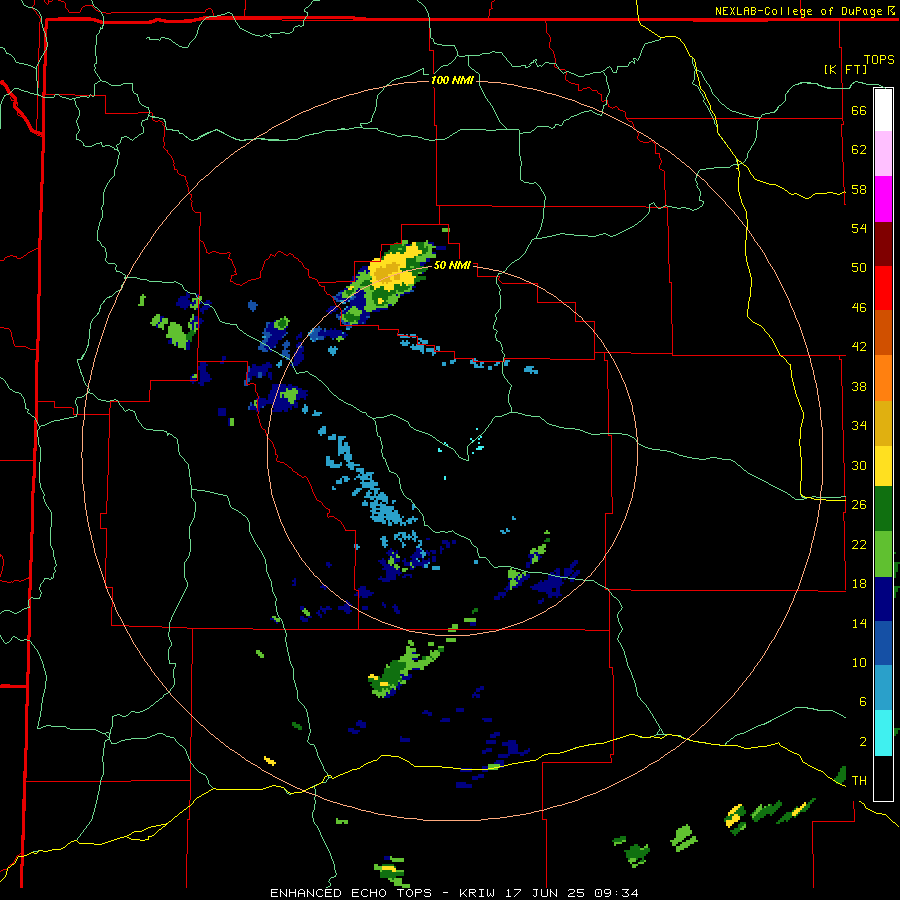Click the TOPS legend title

[x=879, y=59]
